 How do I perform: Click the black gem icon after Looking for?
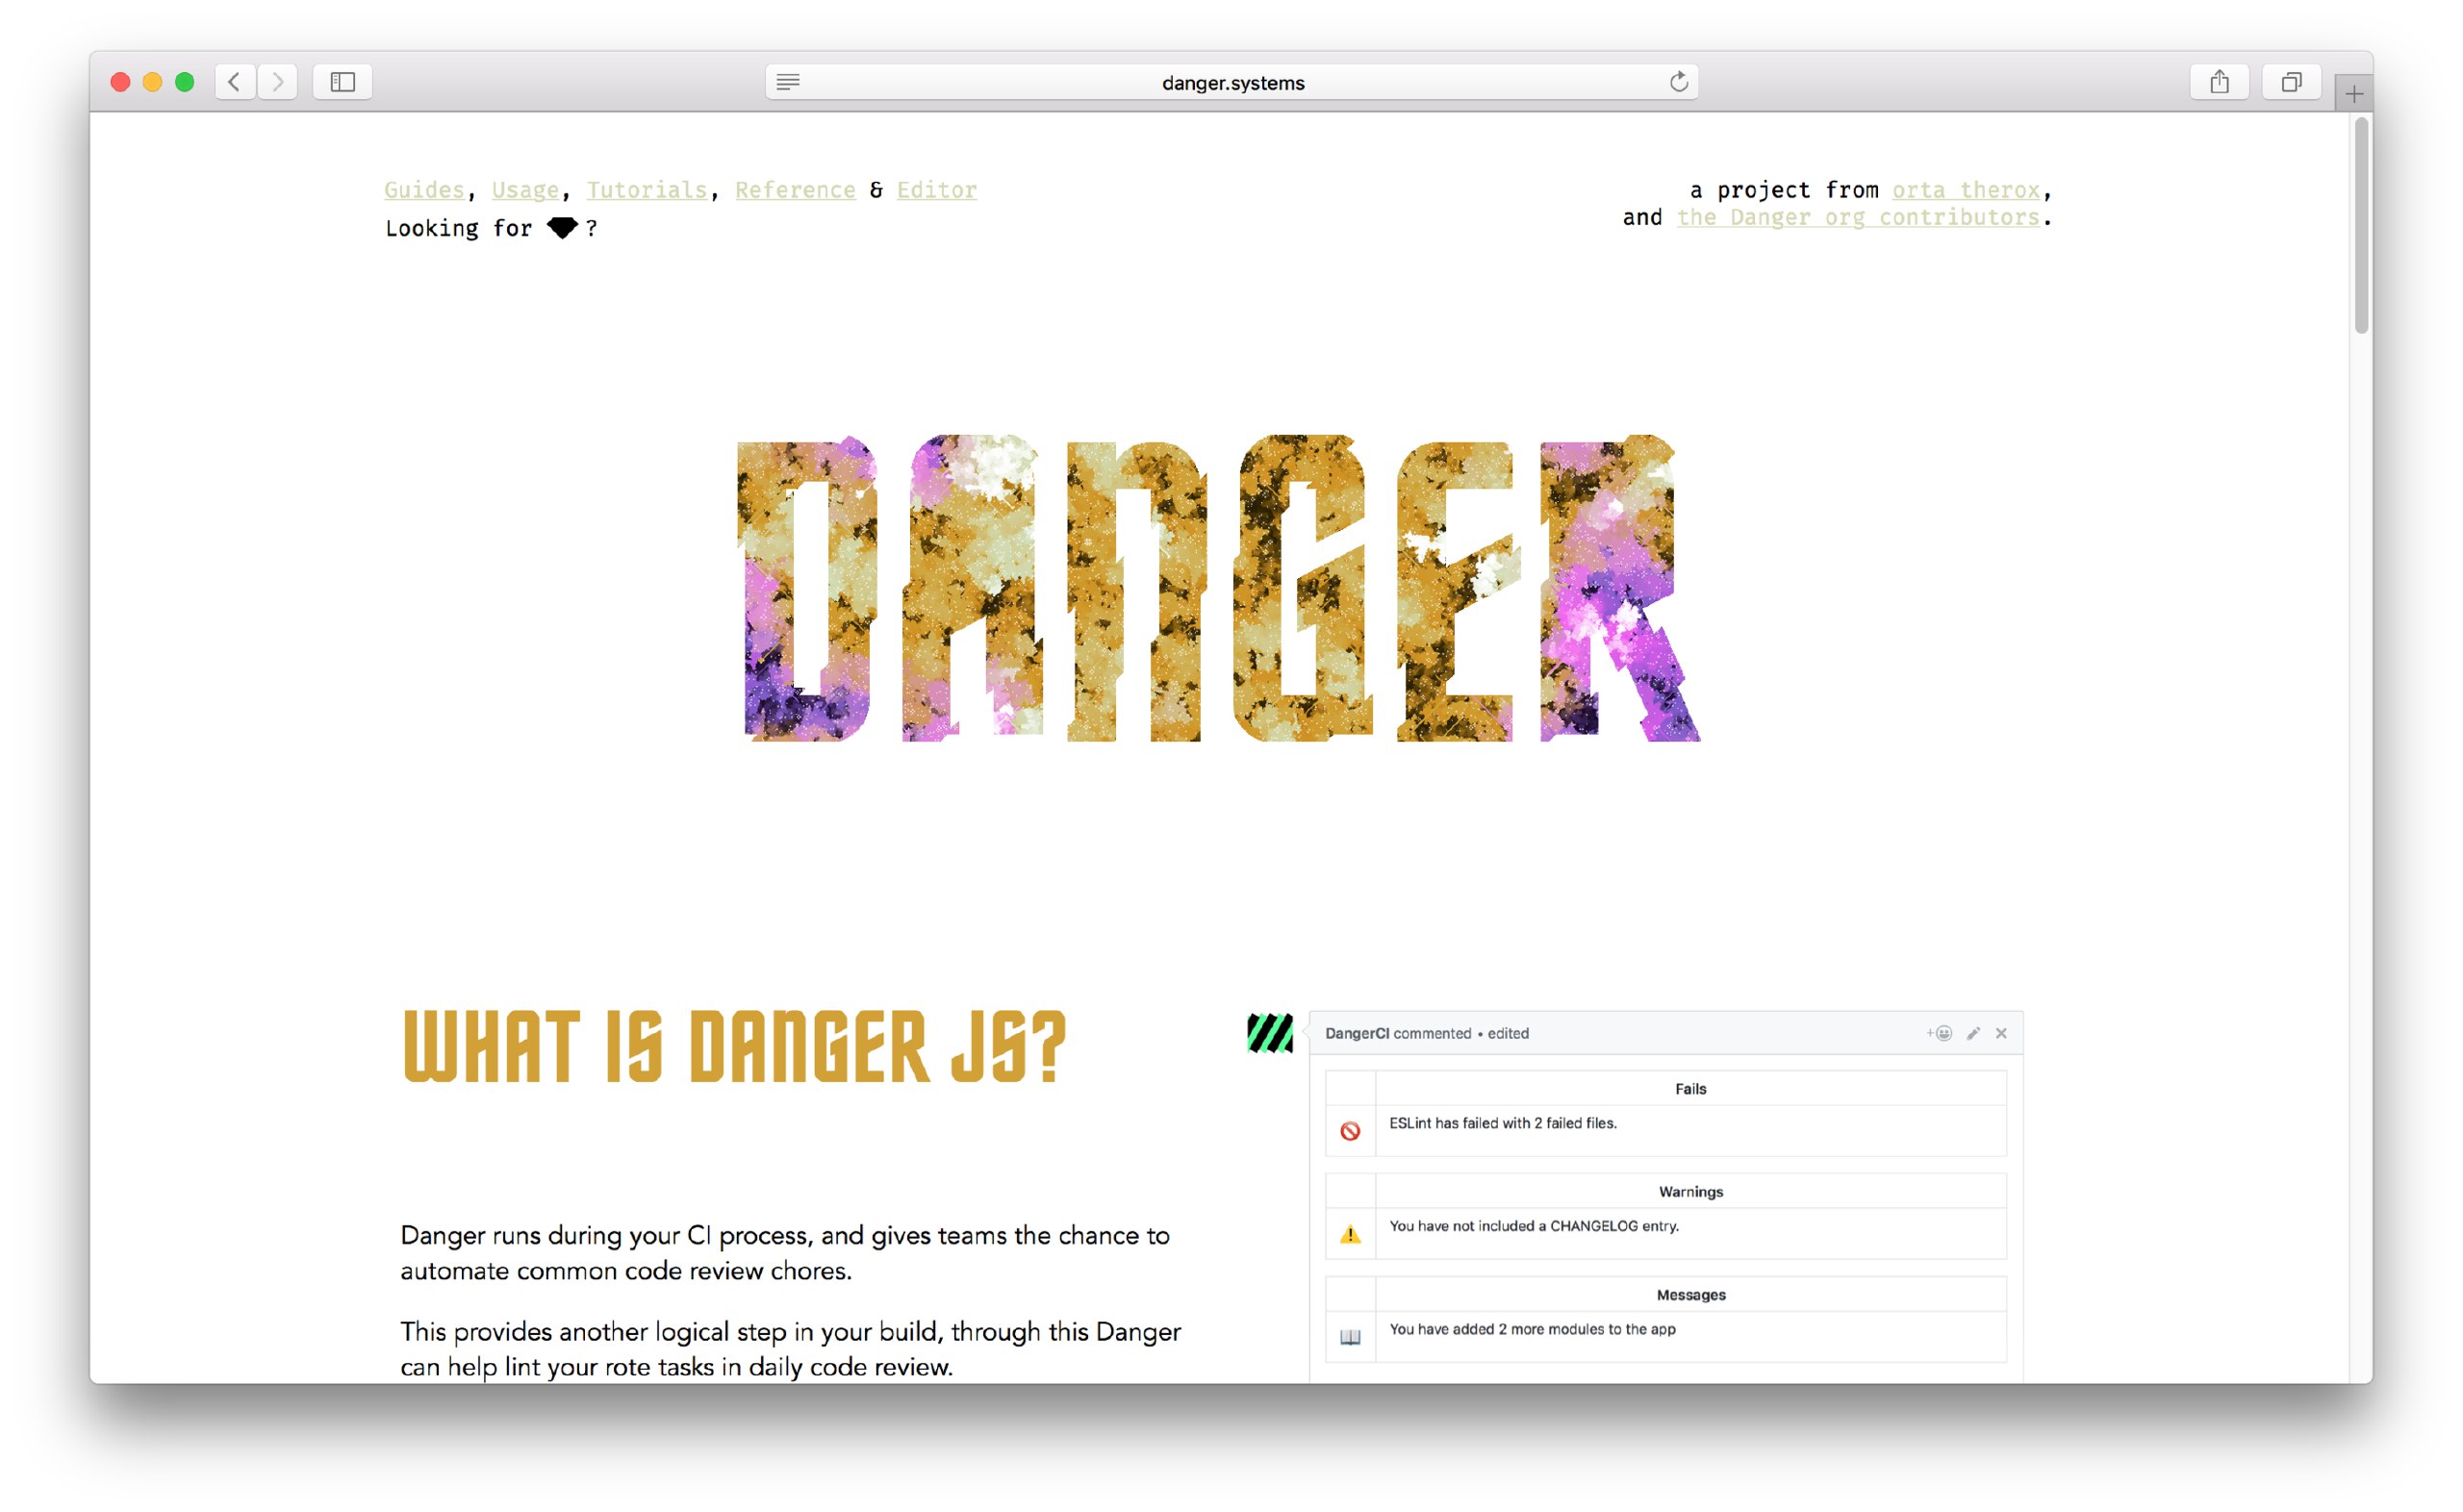(x=563, y=228)
